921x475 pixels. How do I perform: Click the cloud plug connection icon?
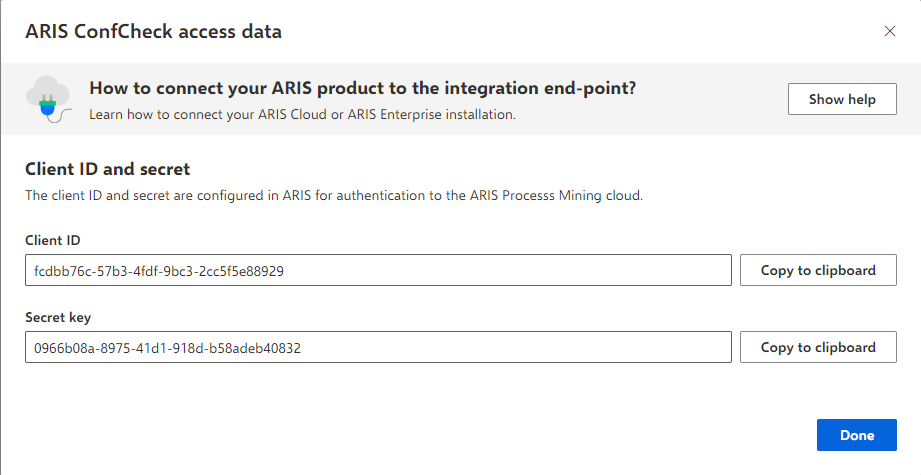[49, 99]
